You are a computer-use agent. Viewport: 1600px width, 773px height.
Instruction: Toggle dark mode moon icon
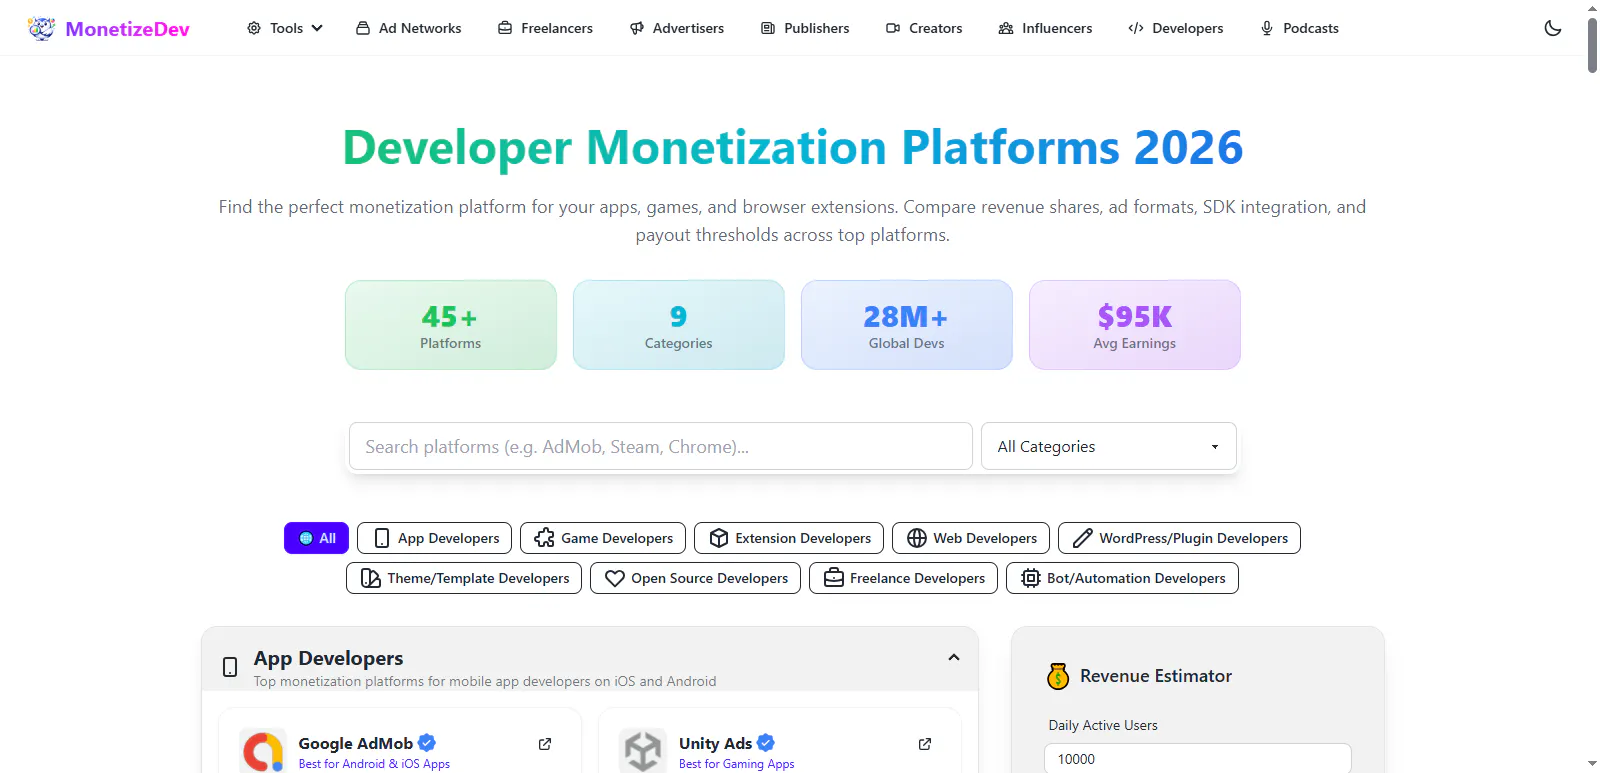1553,28
